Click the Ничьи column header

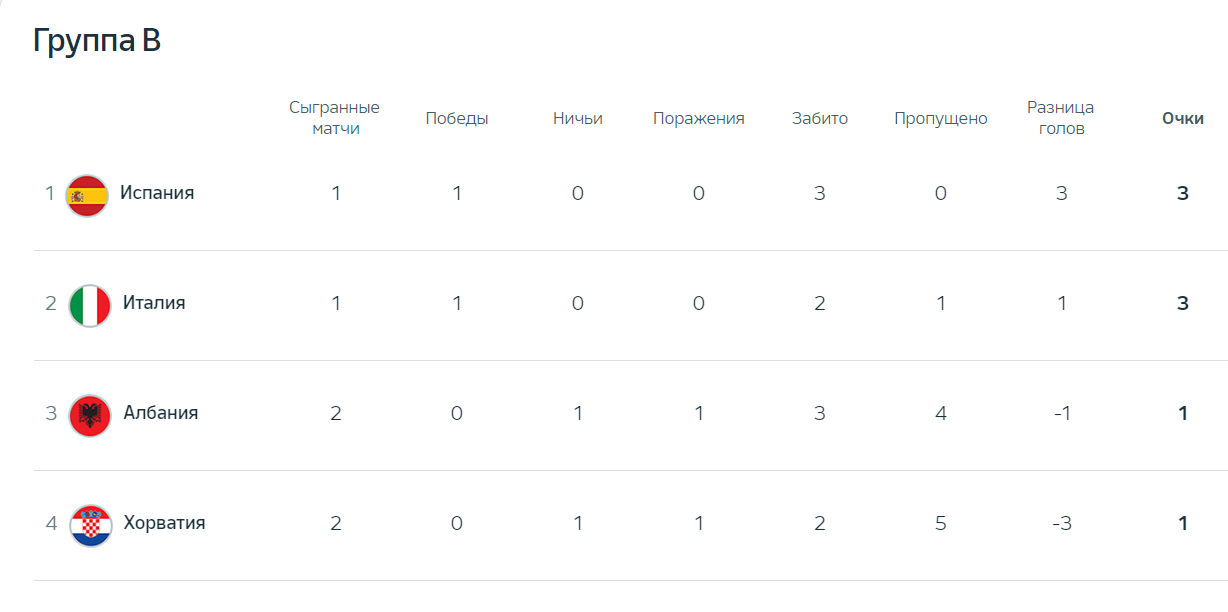[x=578, y=118]
